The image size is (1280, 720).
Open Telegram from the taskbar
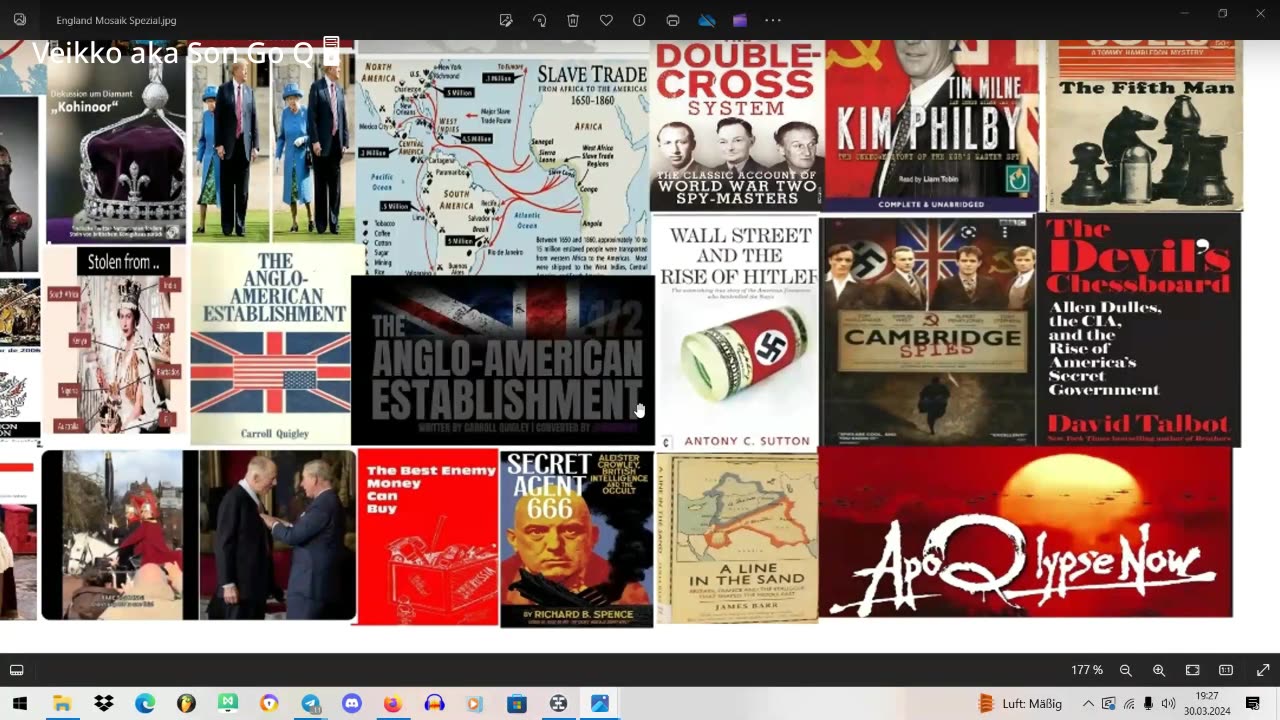click(310, 704)
